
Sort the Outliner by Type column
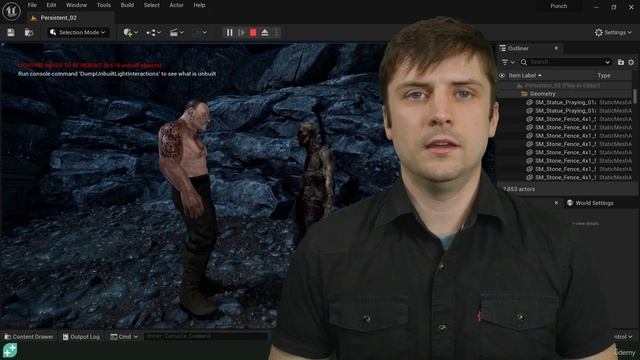click(604, 76)
